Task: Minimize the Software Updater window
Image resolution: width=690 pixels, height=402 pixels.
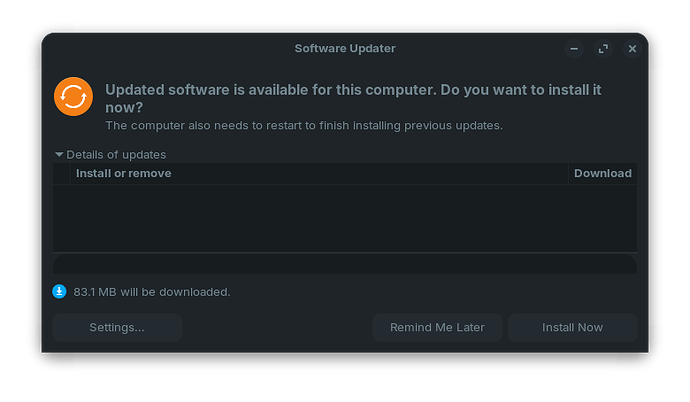Action: click(574, 48)
